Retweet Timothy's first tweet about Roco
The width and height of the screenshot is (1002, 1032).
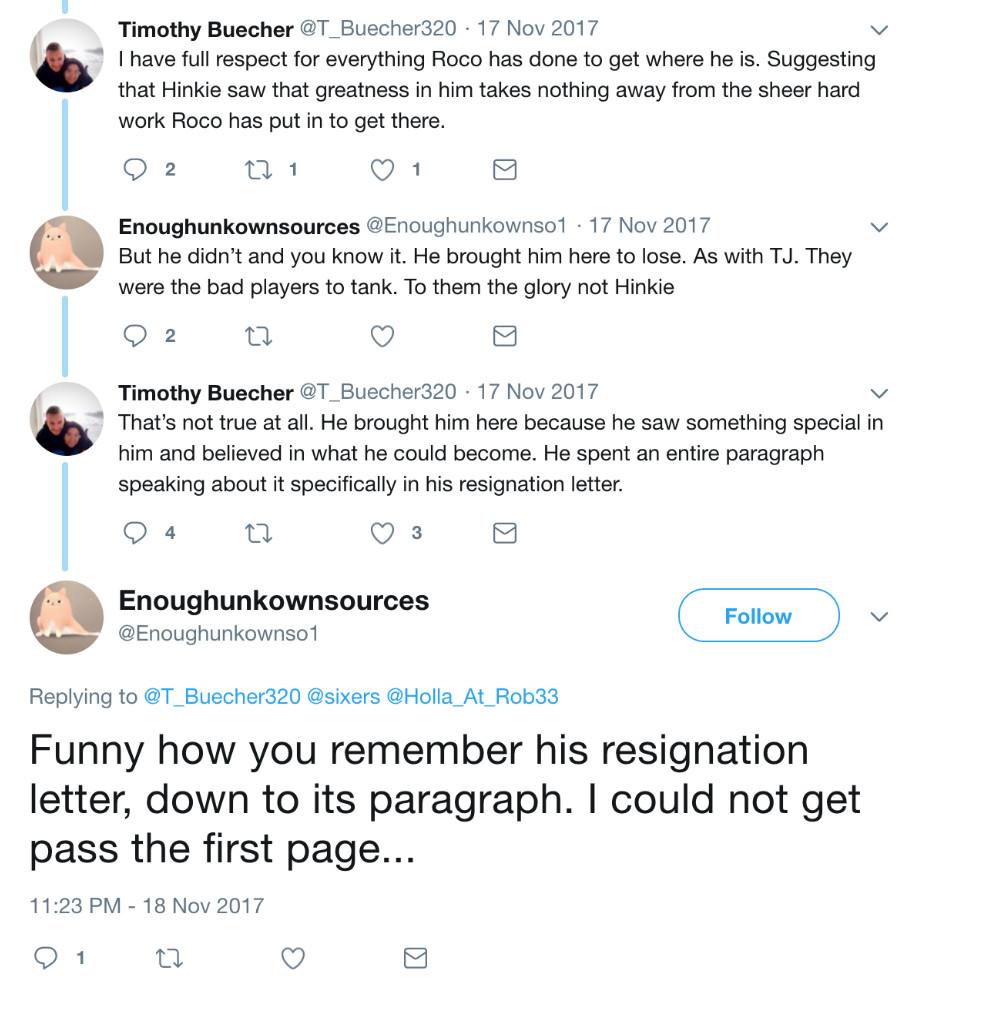(257, 170)
